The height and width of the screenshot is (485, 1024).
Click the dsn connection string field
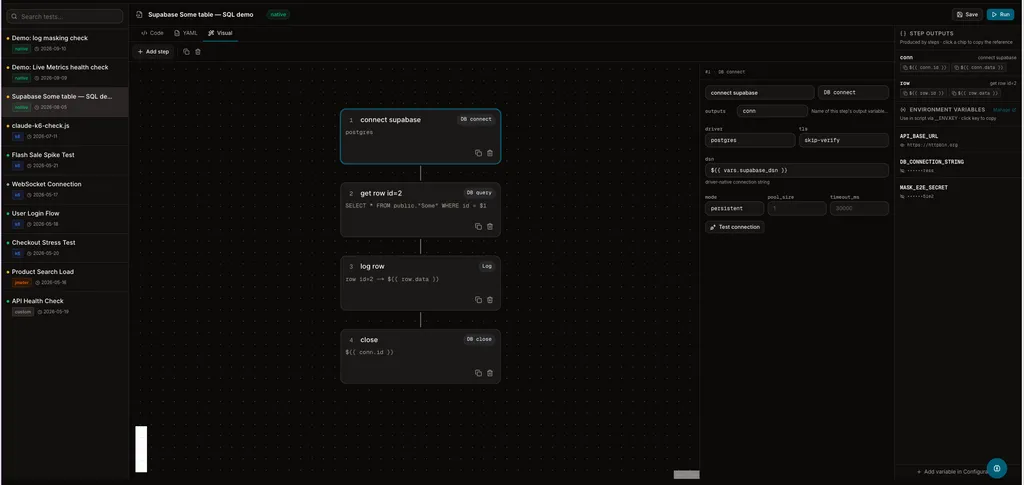[797, 170]
